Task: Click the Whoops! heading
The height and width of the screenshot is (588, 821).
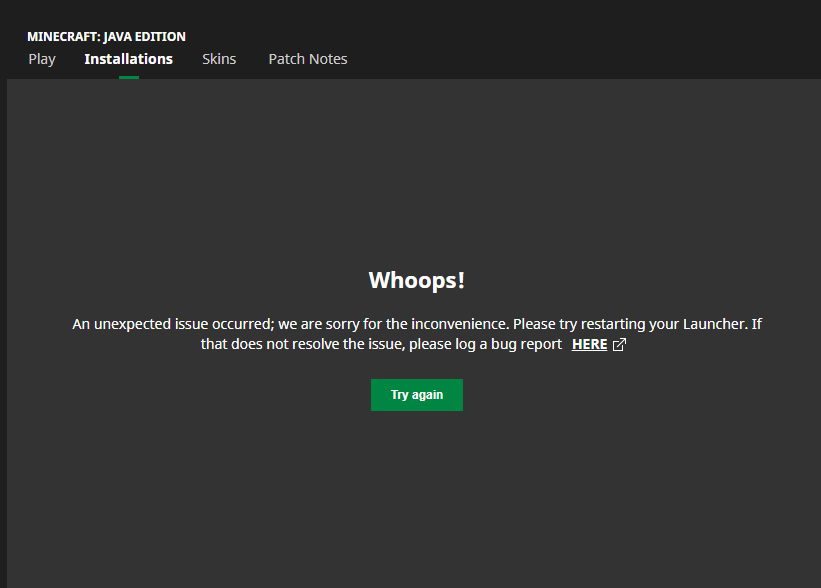Action: tap(417, 280)
